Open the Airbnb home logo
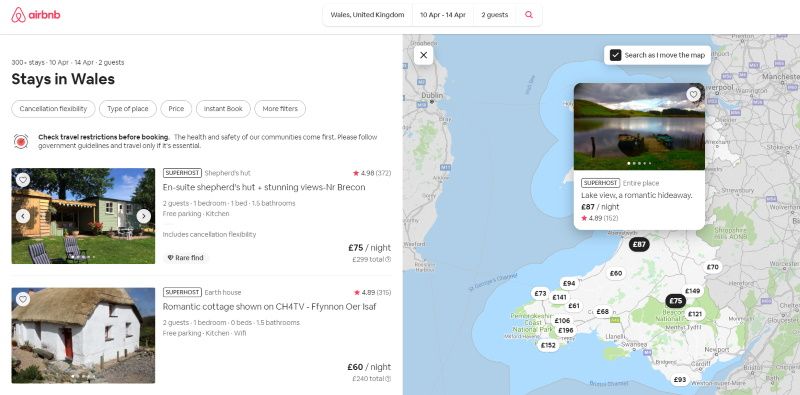This screenshot has height=395, width=800. point(36,15)
